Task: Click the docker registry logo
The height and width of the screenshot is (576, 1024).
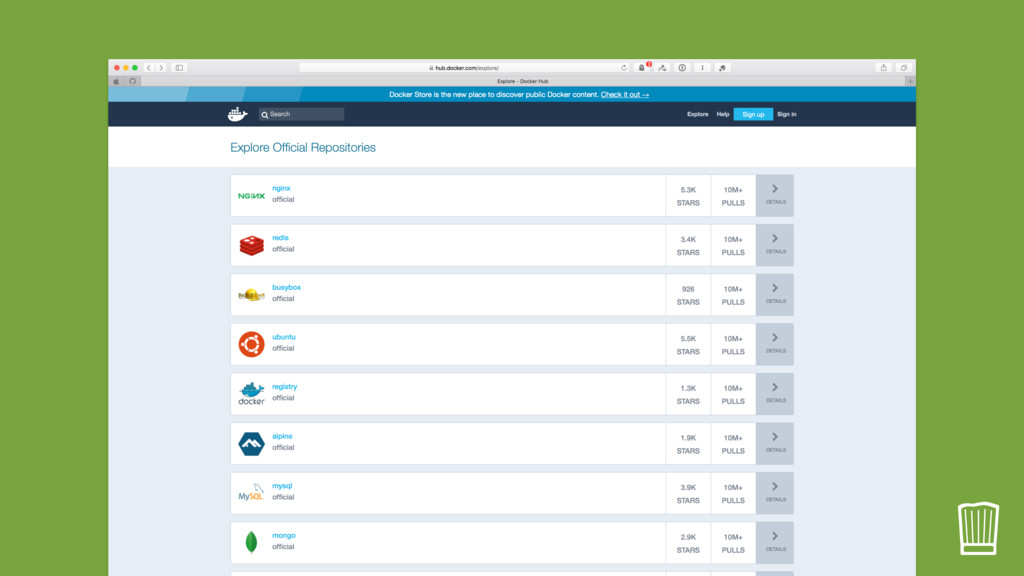Action: point(251,394)
